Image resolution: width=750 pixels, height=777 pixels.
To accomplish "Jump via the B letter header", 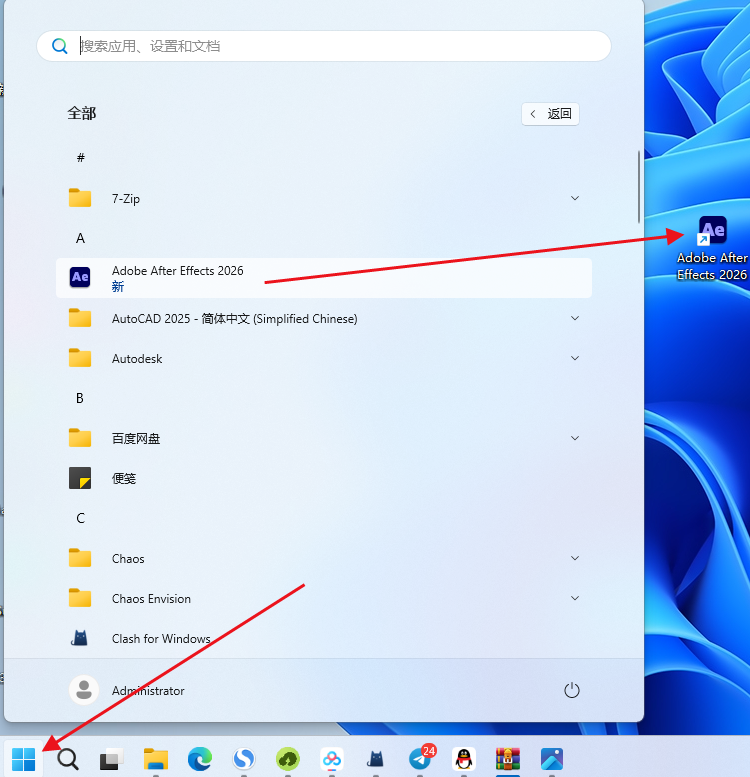I will pos(80,398).
